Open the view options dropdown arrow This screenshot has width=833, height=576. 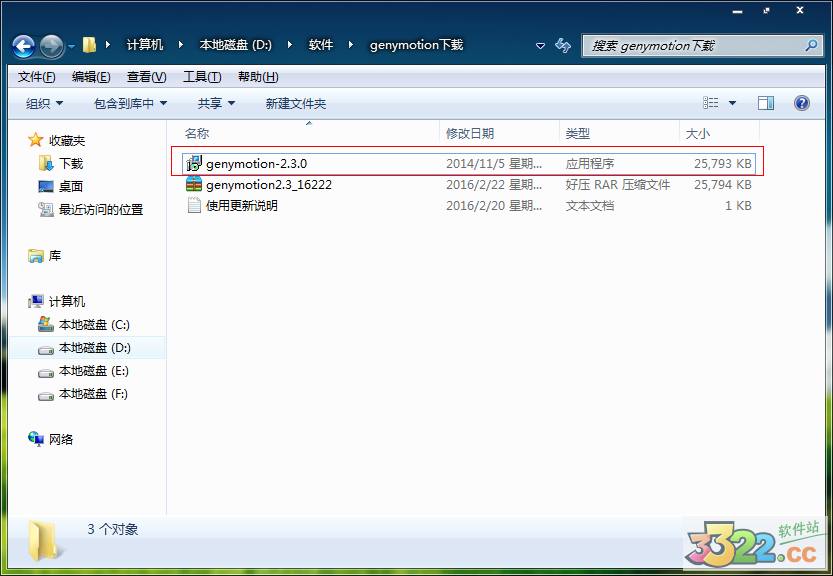(733, 103)
